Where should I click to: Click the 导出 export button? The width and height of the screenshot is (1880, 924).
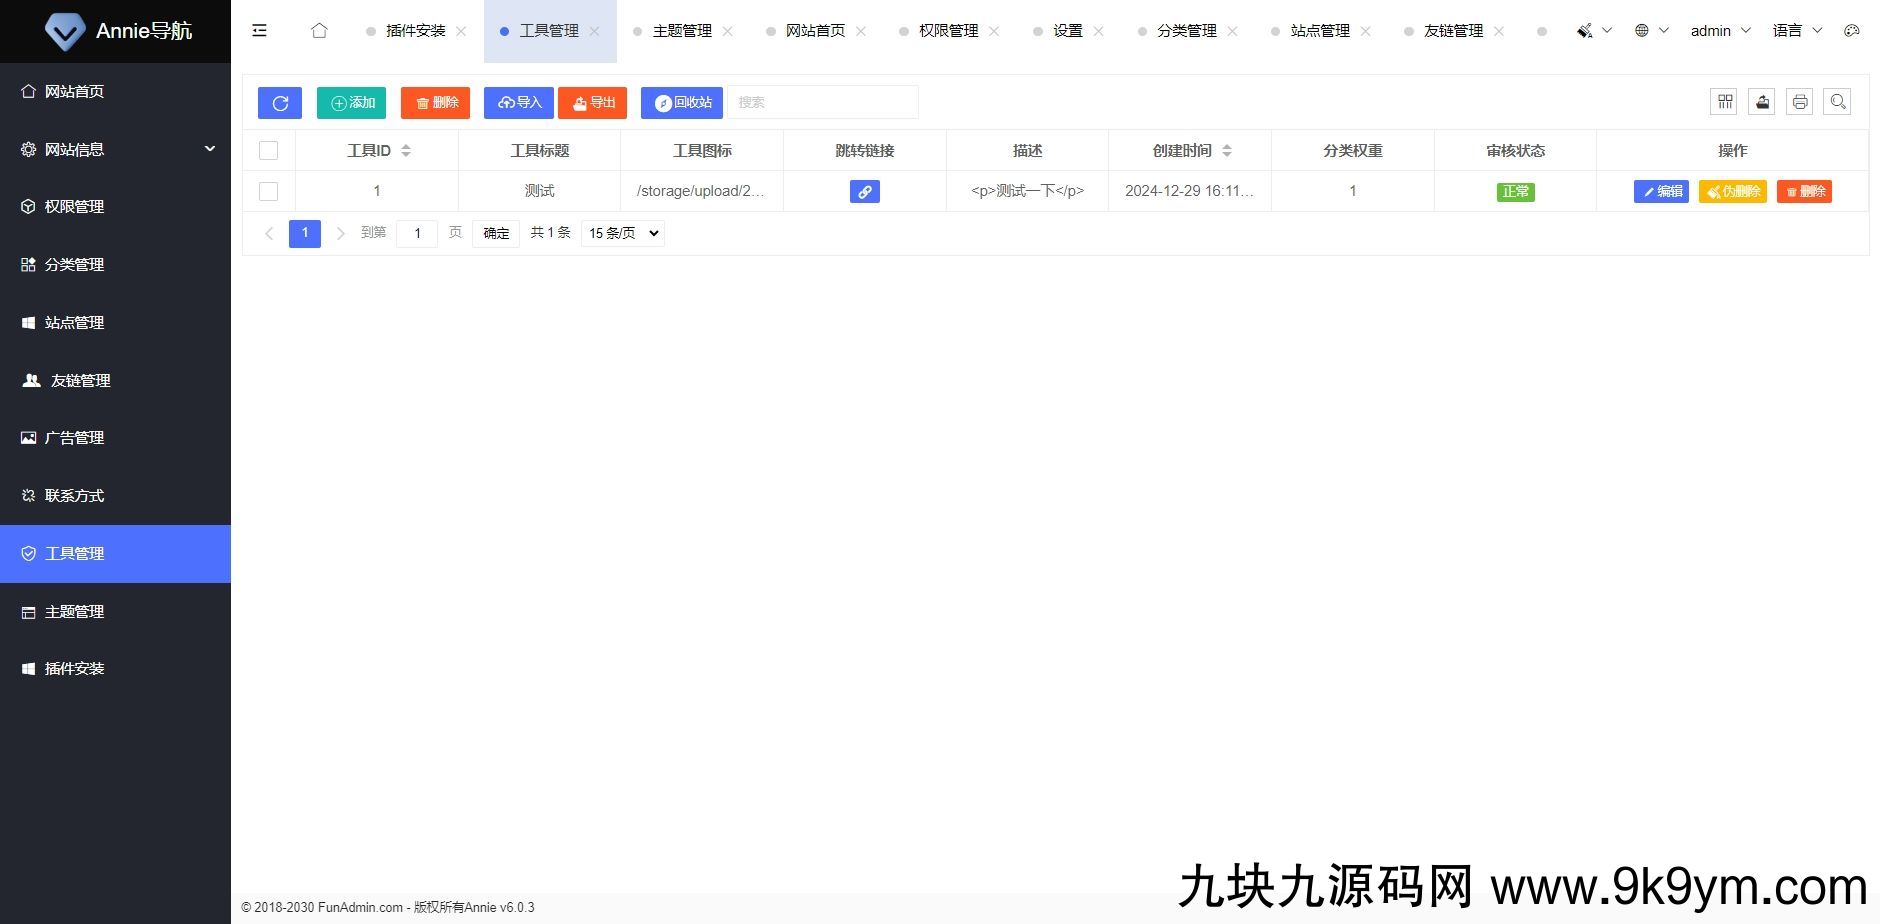coord(592,102)
